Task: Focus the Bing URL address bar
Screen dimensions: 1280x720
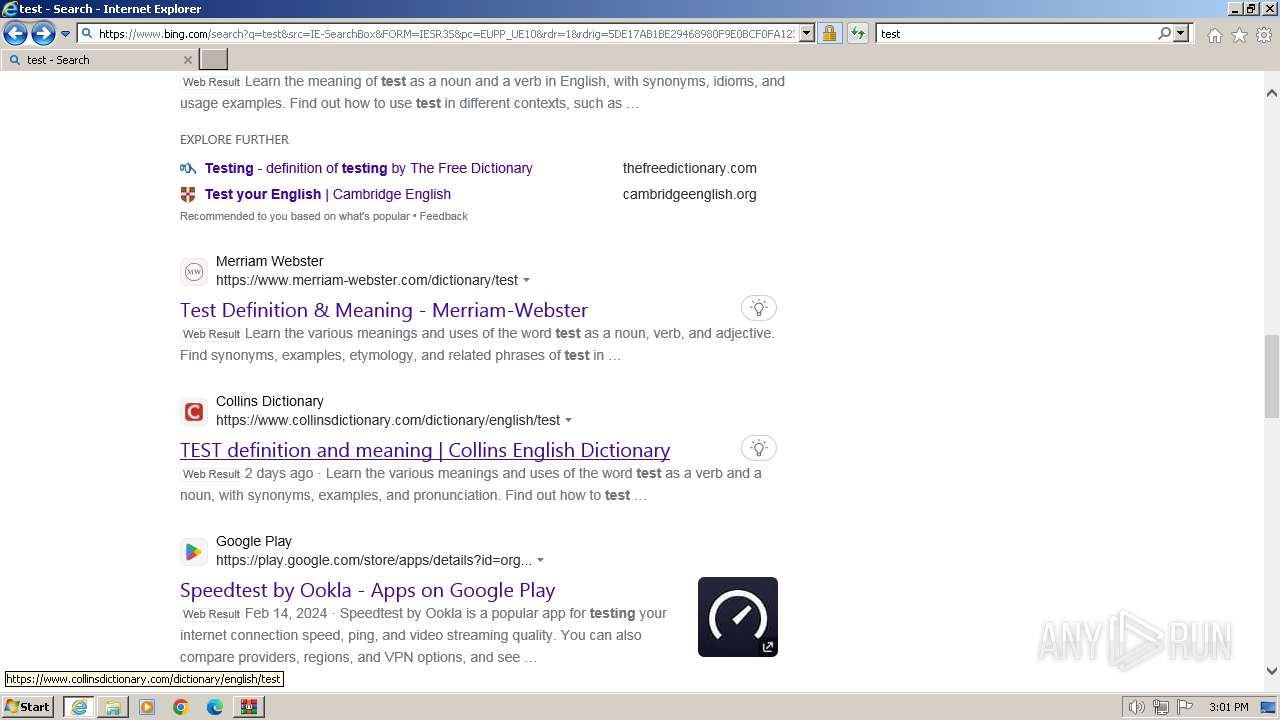Action: (445, 33)
